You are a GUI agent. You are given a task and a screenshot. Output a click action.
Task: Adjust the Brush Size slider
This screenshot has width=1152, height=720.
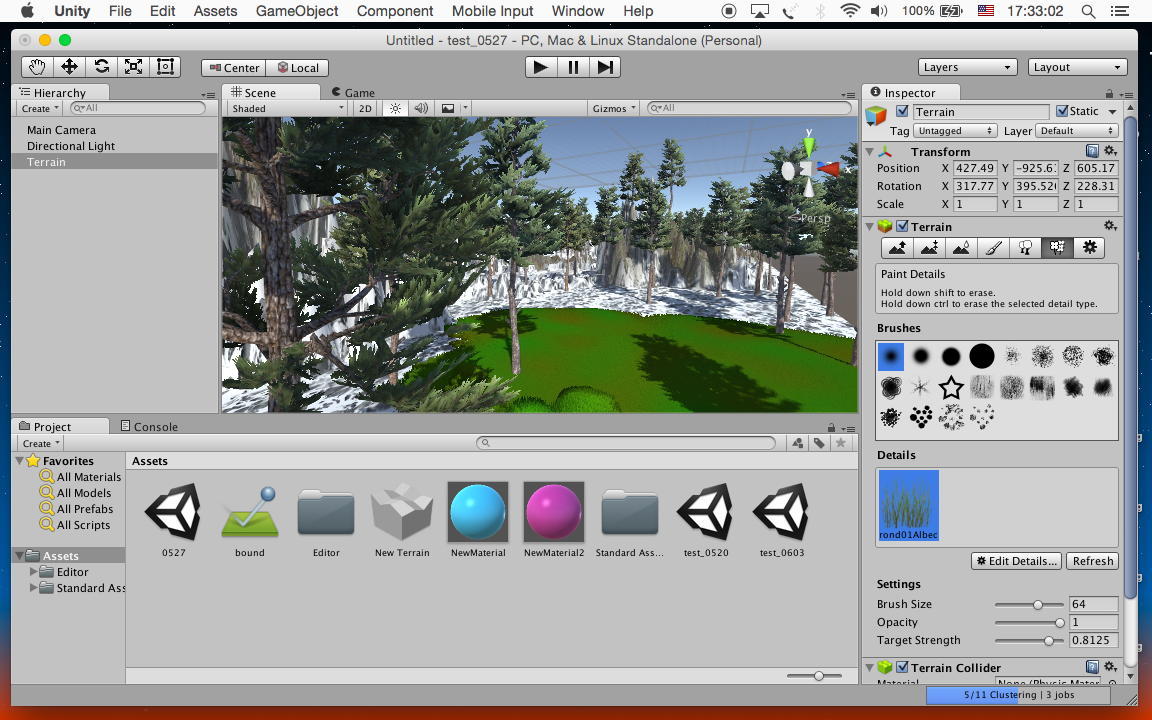1029,604
